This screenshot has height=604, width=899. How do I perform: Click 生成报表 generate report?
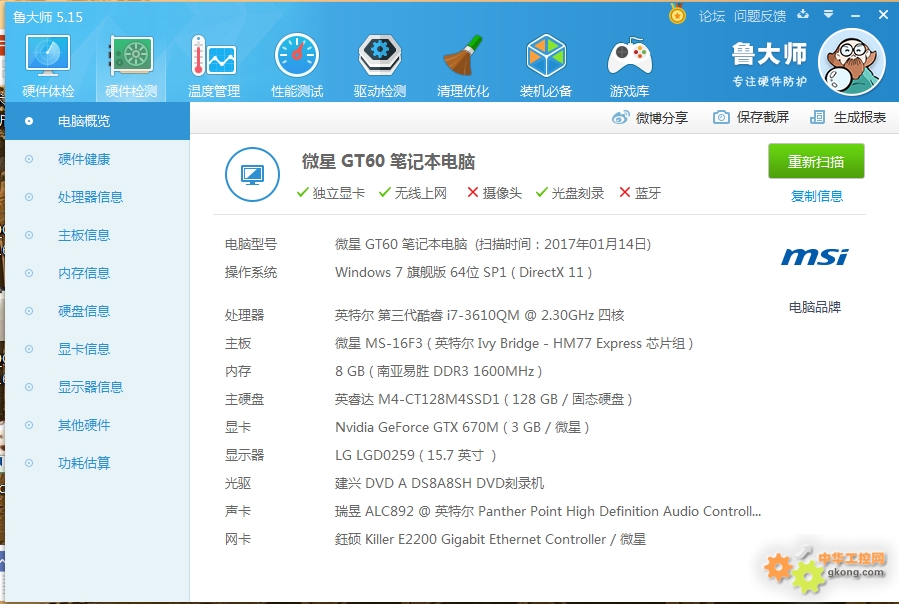point(859,118)
